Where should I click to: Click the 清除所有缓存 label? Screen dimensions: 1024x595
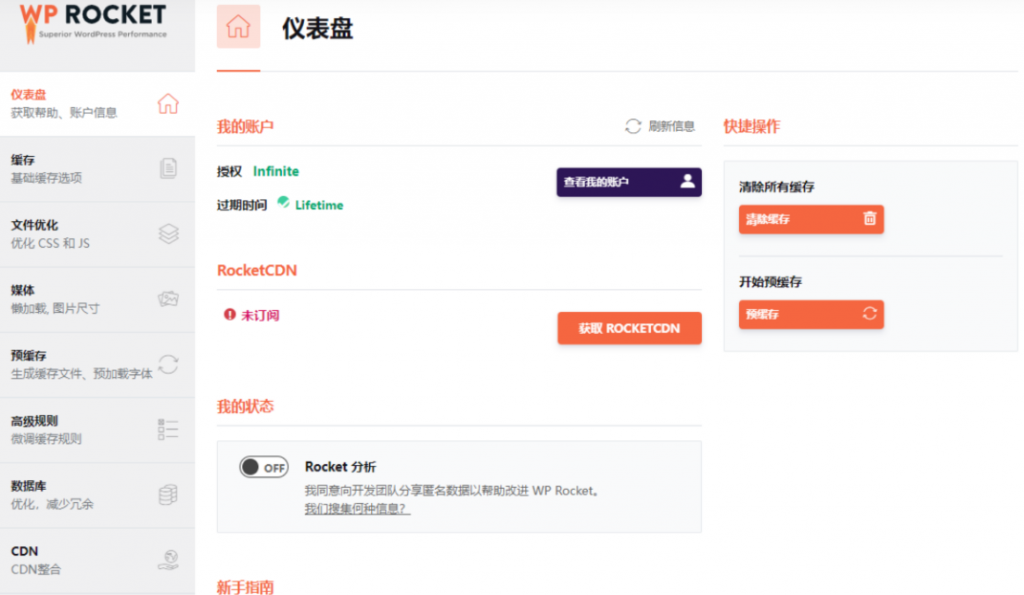pyautogui.click(x=776, y=187)
